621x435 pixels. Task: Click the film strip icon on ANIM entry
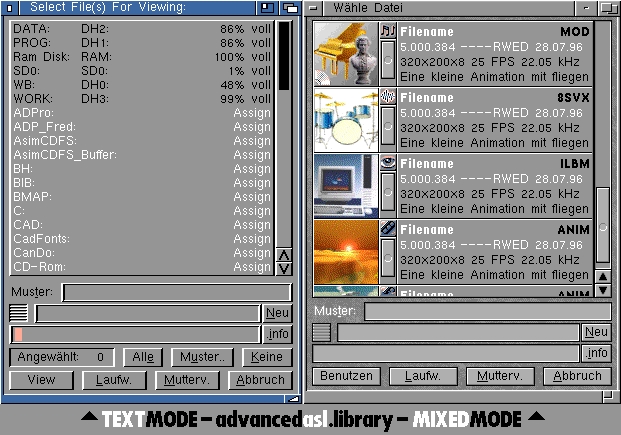[388, 229]
